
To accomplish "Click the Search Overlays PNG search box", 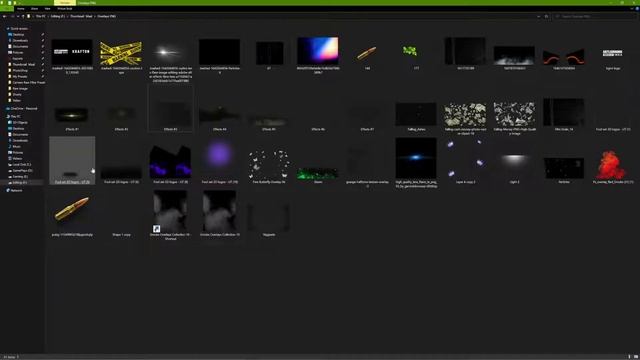I will click(594, 16).
